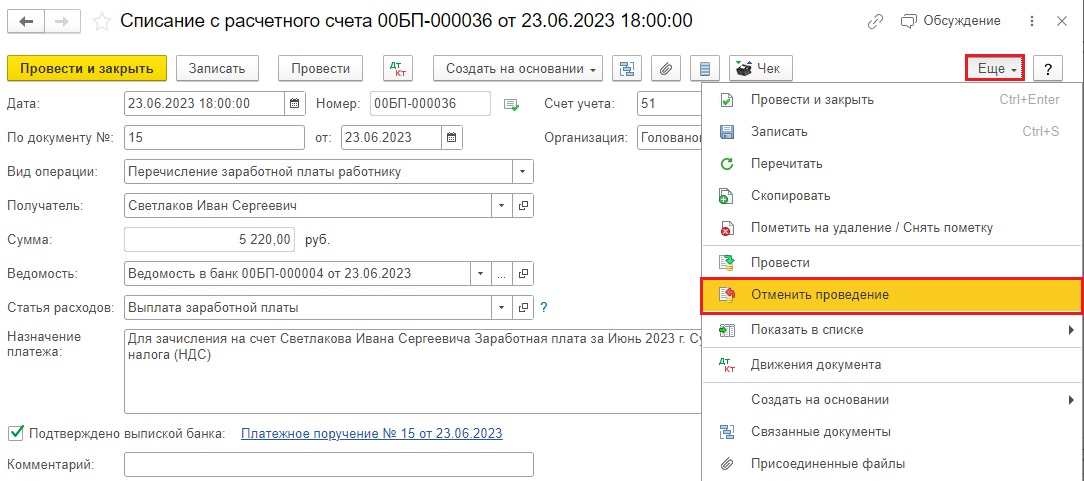Image resolution: width=1084 pixels, height=481 pixels.
Task: Click the Номер input field
Action: (431, 104)
